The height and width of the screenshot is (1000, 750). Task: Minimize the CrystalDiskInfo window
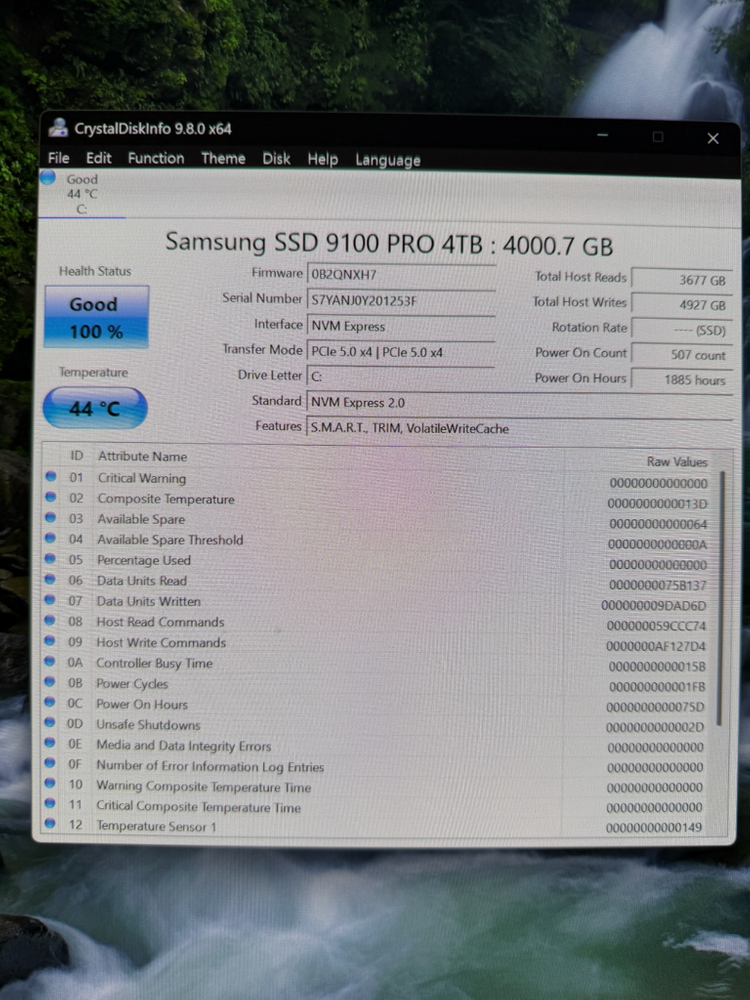pos(603,135)
